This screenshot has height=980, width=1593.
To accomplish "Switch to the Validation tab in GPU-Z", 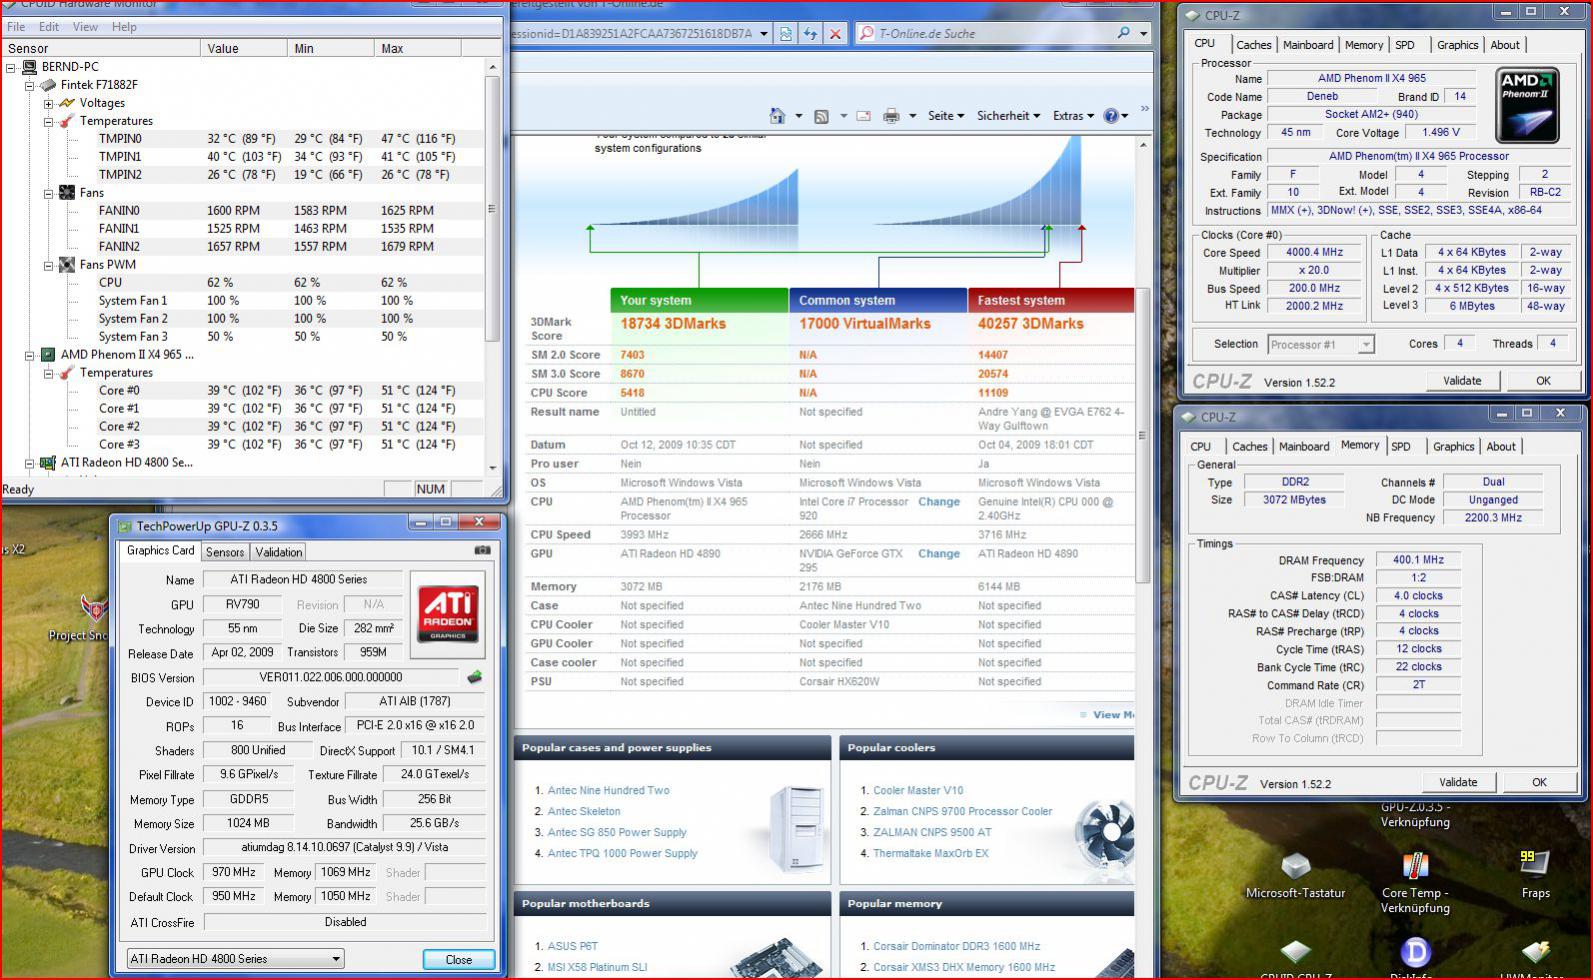I will click(279, 552).
